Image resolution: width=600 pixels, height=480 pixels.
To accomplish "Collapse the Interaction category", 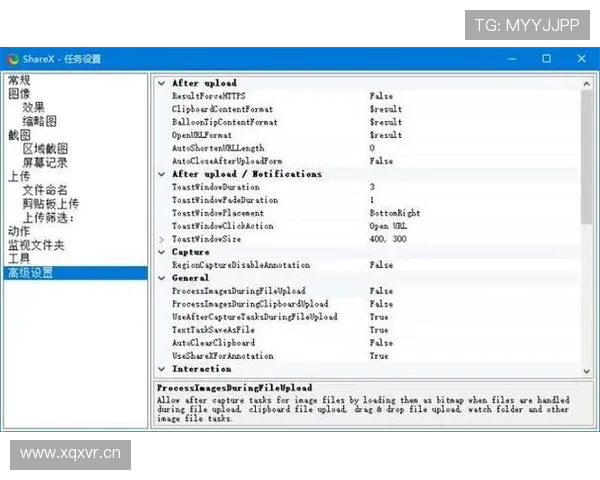I will click(163, 369).
